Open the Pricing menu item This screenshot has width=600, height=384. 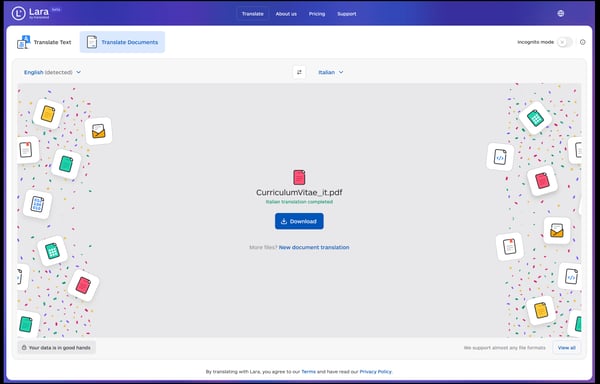pos(317,14)
